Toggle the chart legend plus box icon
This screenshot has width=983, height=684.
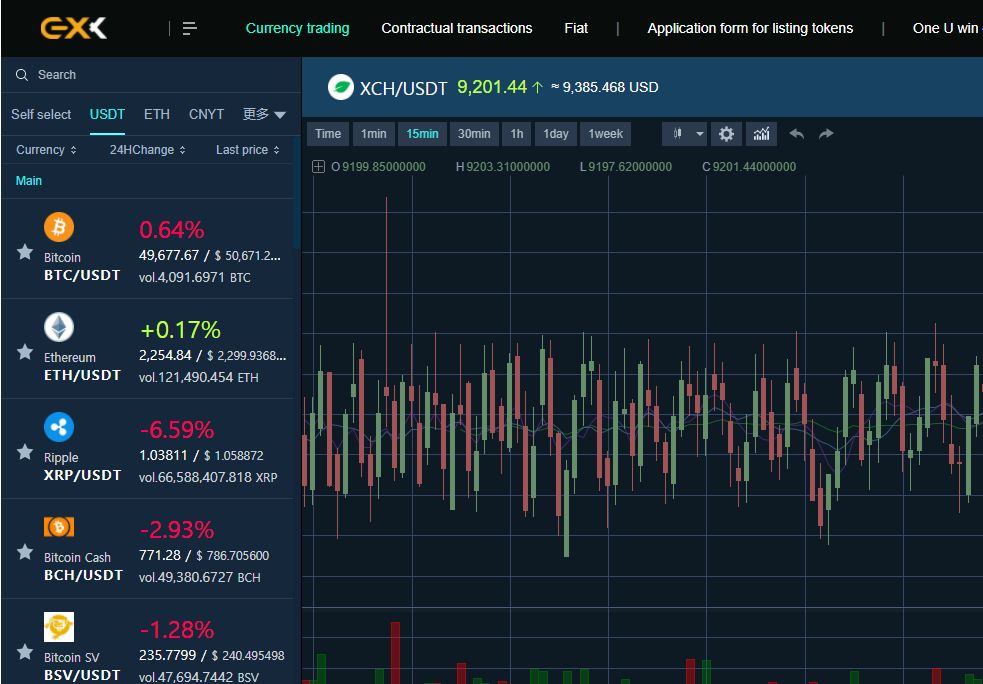(x=318, y=167)
